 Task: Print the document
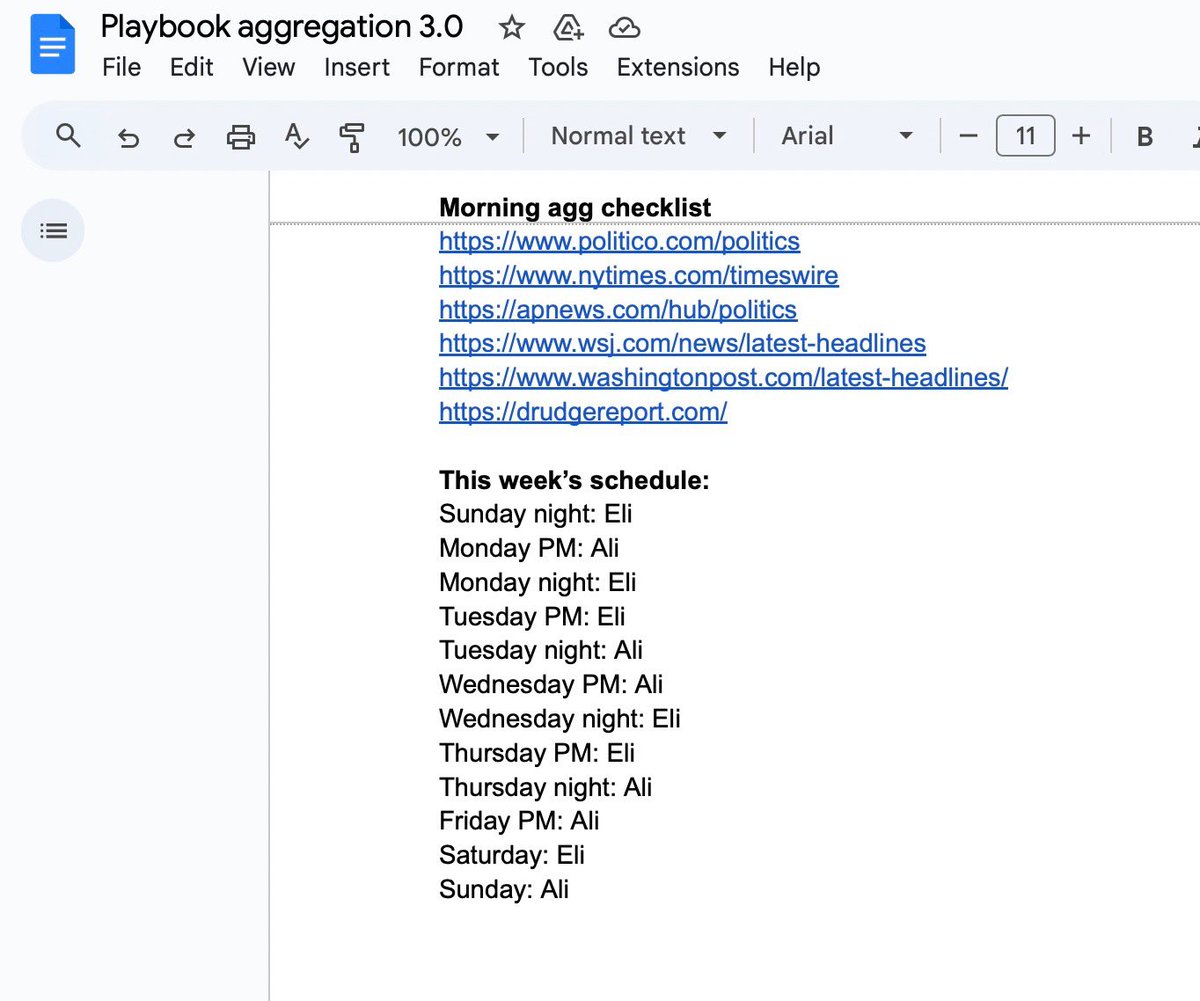(x=240, y=137)
